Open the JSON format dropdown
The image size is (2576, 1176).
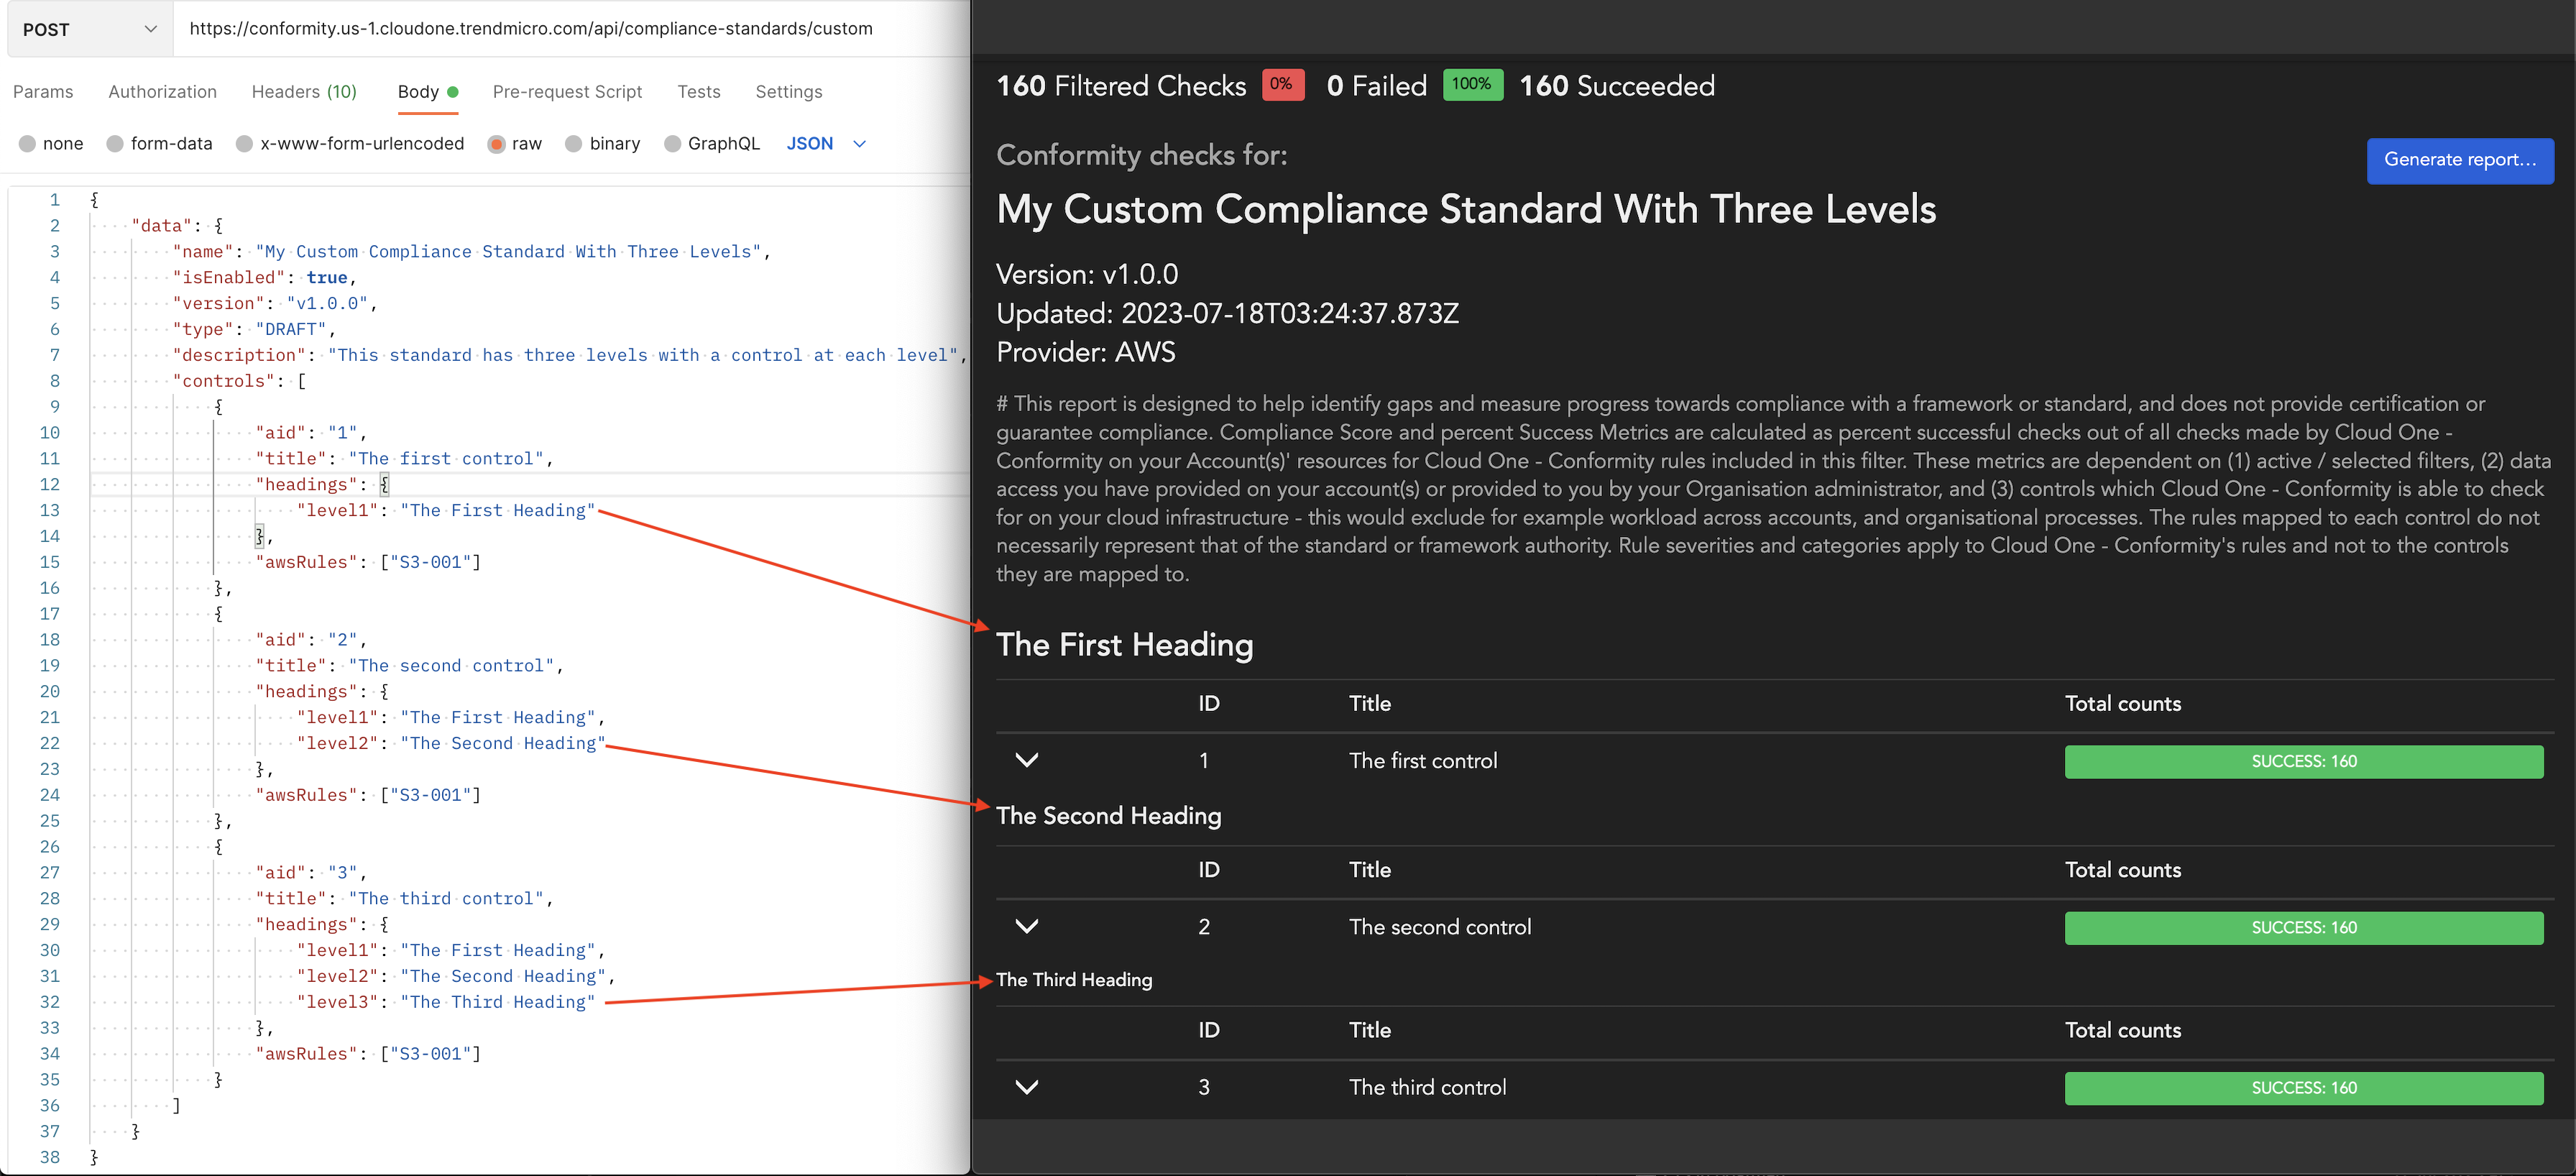point(826,144)
